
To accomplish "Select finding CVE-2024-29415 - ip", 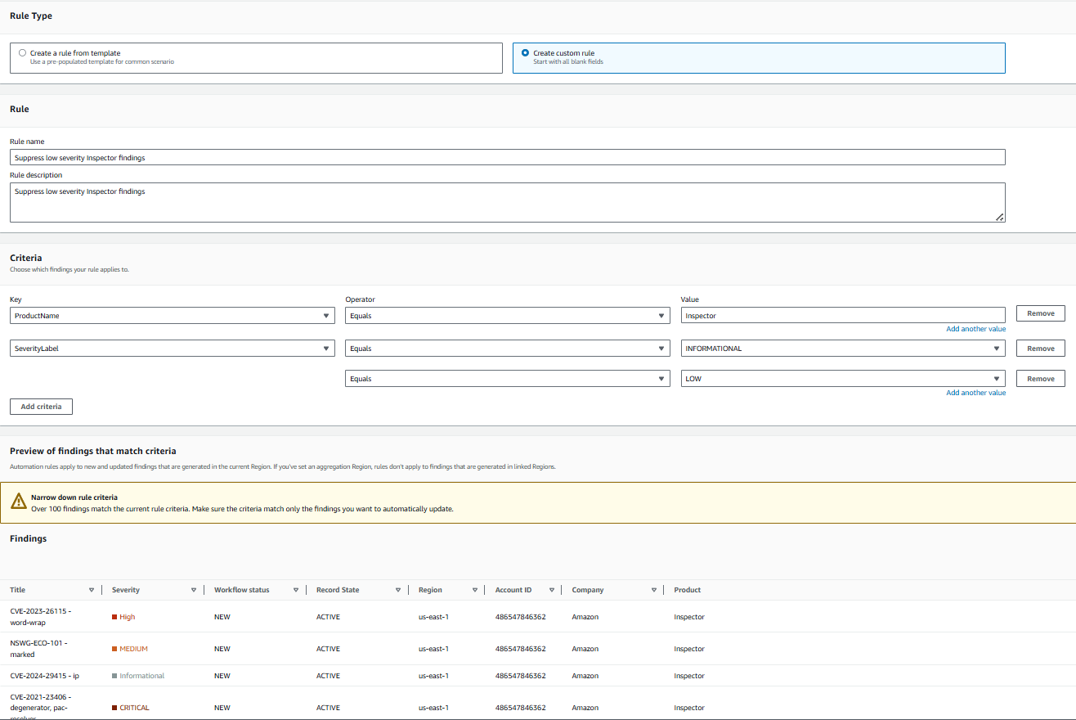I will click(x=45, y=676).
